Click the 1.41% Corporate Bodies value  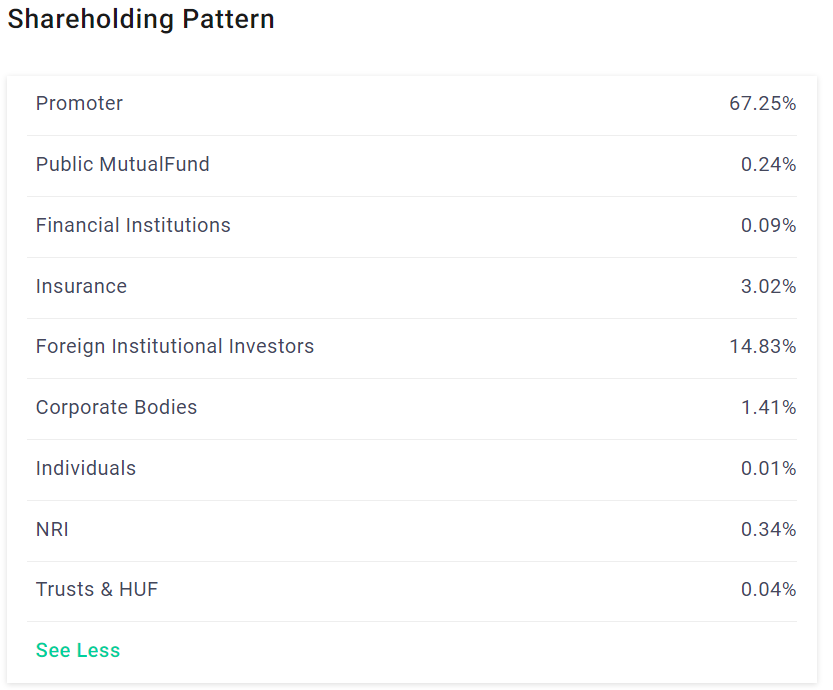click(x=768, y=408)
